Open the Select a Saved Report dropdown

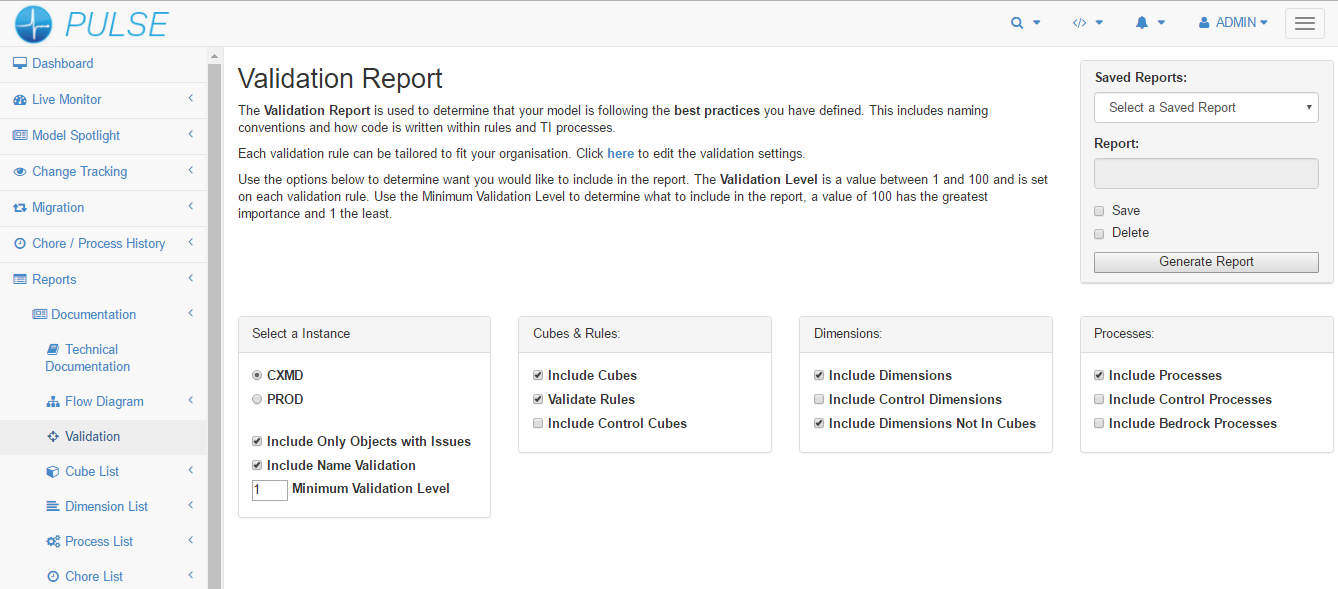[1206, 108]
